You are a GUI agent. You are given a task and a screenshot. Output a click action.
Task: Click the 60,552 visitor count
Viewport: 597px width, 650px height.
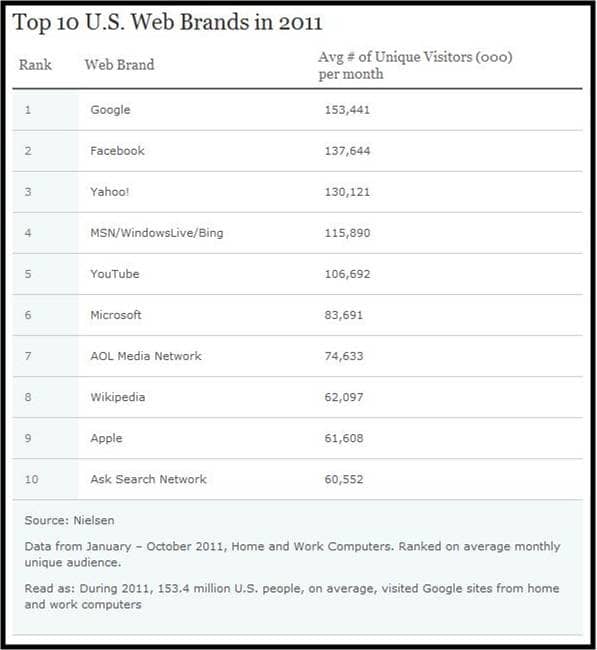[x=344, y=479]
